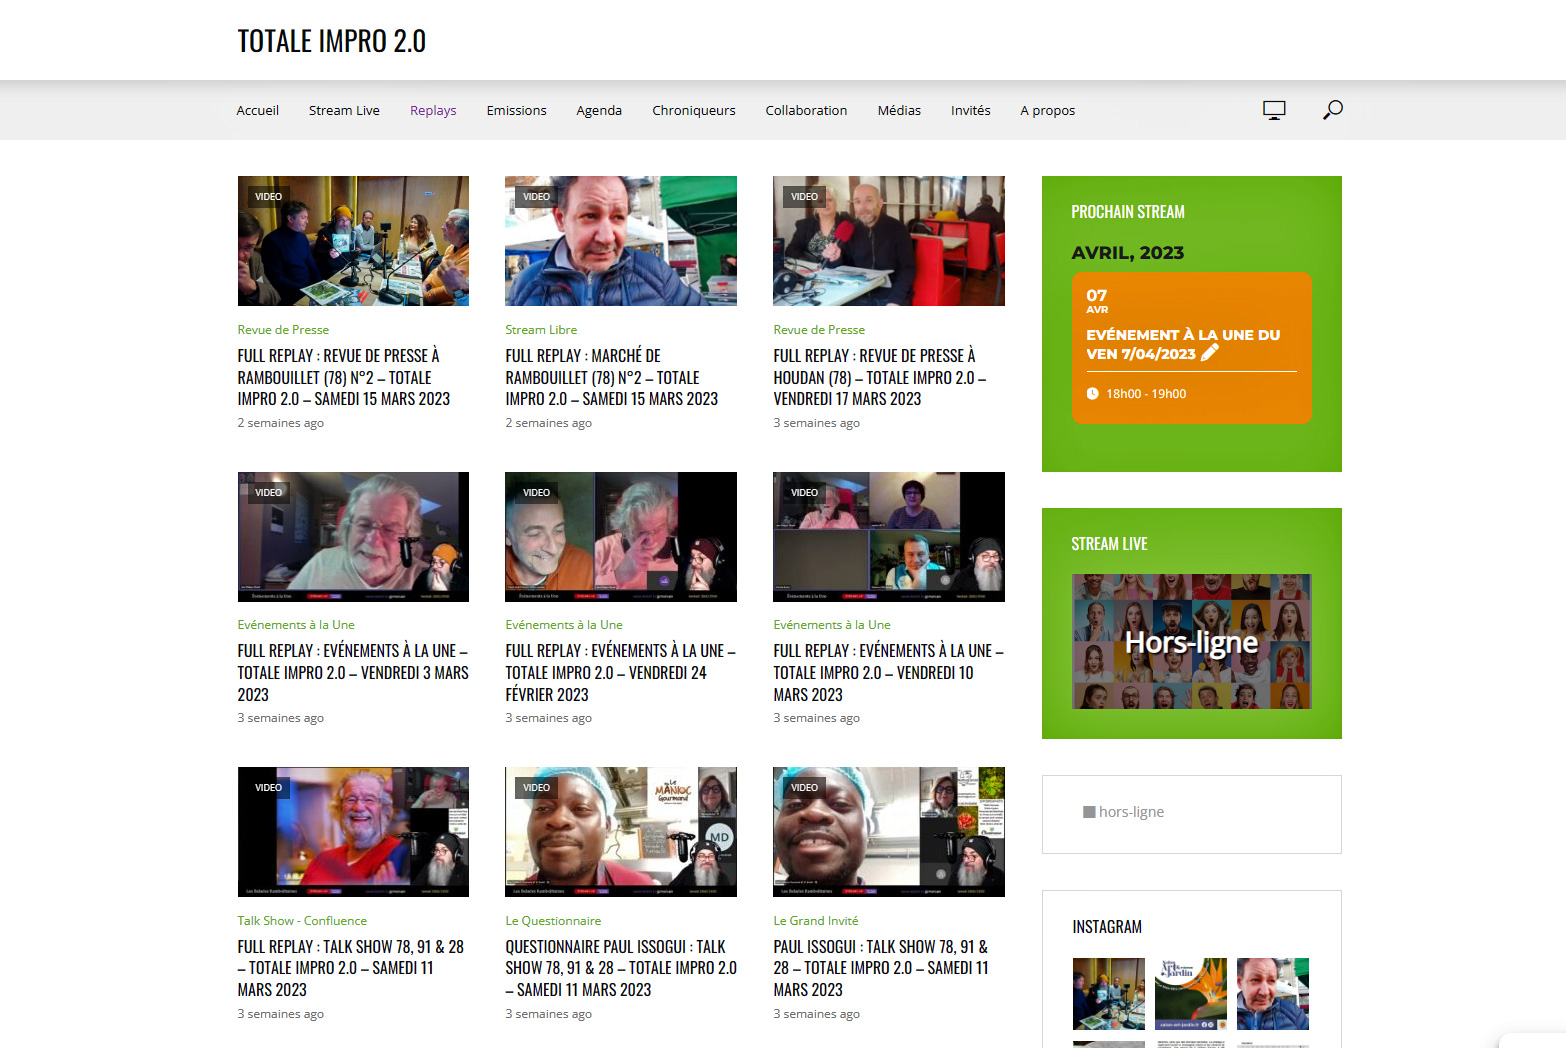Select the April 7 Evénement à la Une card
Viewport: 1566px width, 1048px height.
1190,347
